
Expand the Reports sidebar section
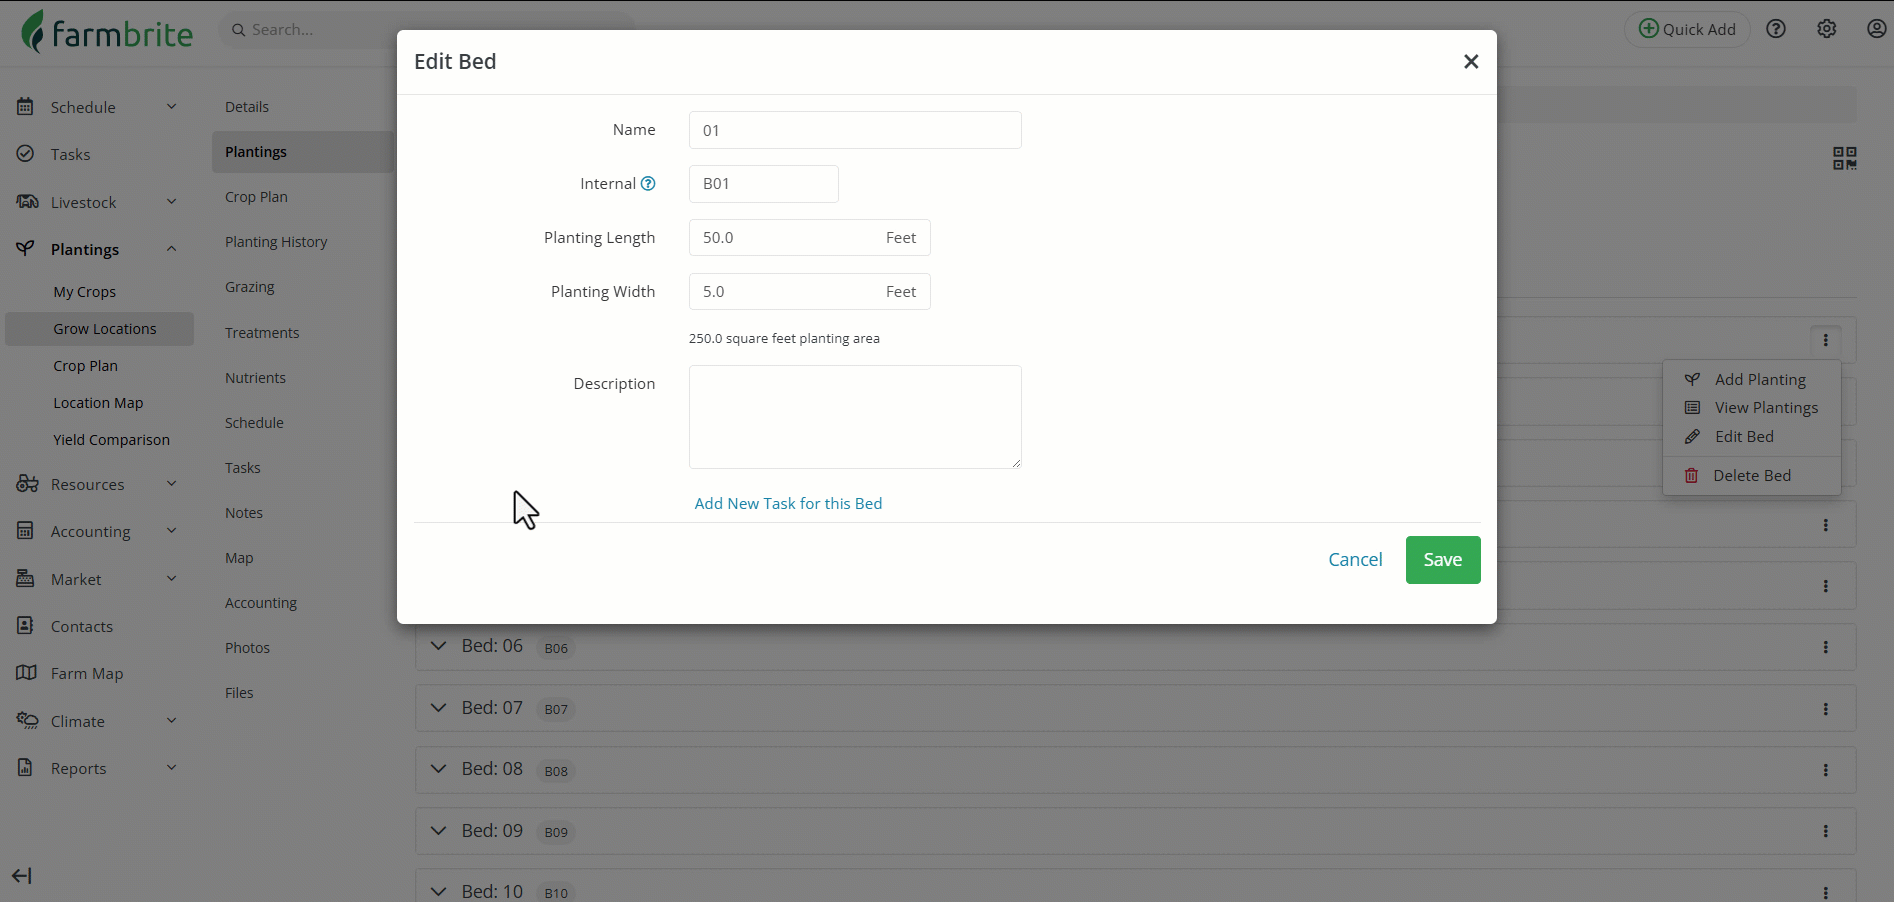coord(171,768)
